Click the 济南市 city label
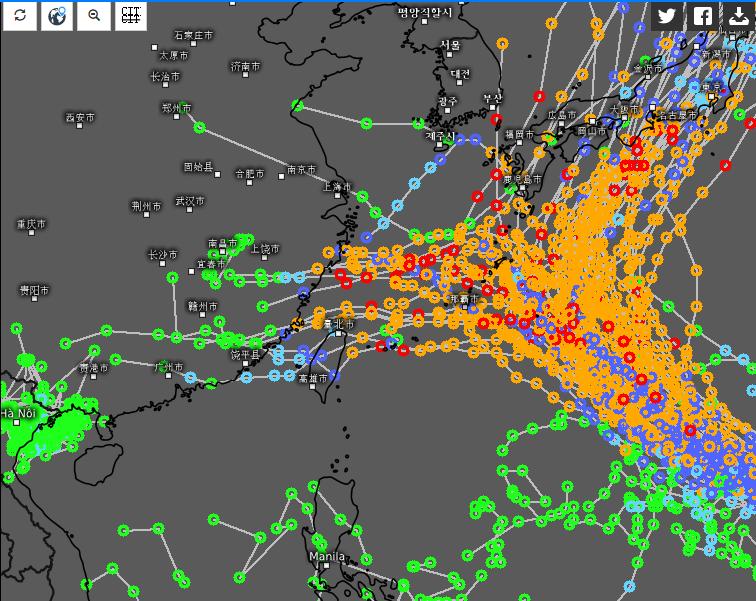This screenshot has height=601, width=756. pyautogui.click(x=245, y=66)
